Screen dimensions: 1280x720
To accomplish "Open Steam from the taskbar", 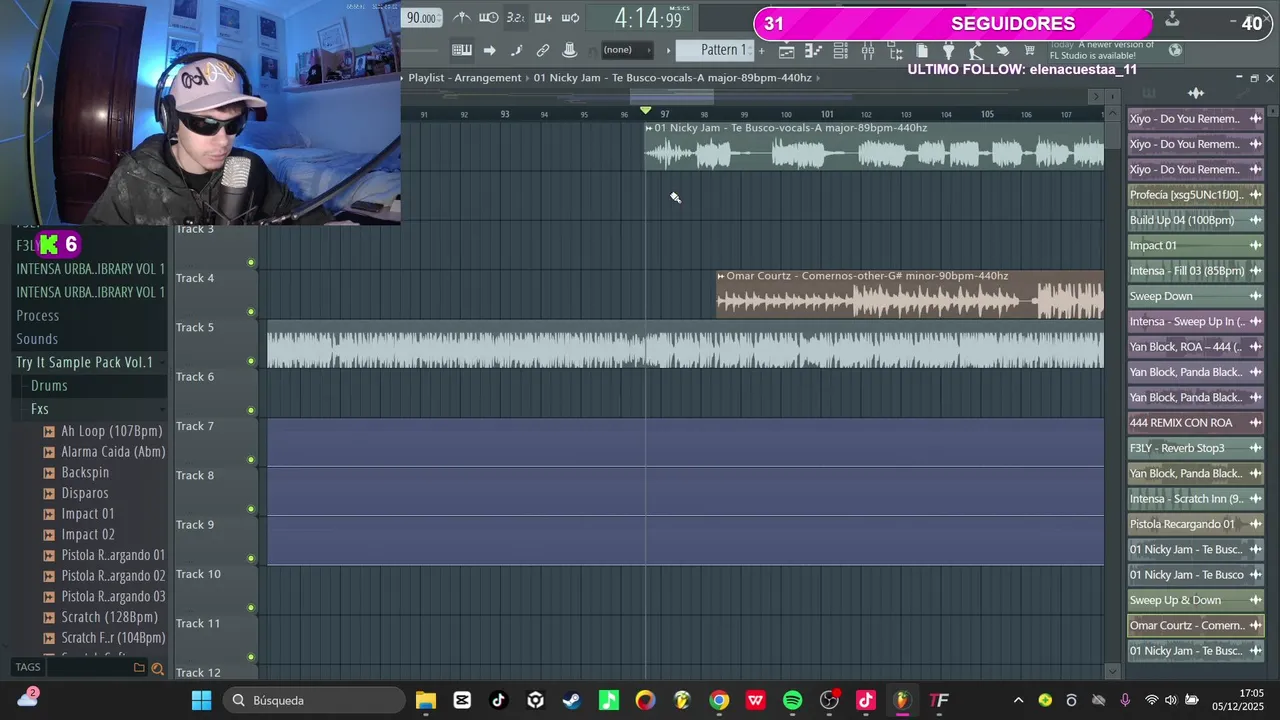I will (572, 700).
